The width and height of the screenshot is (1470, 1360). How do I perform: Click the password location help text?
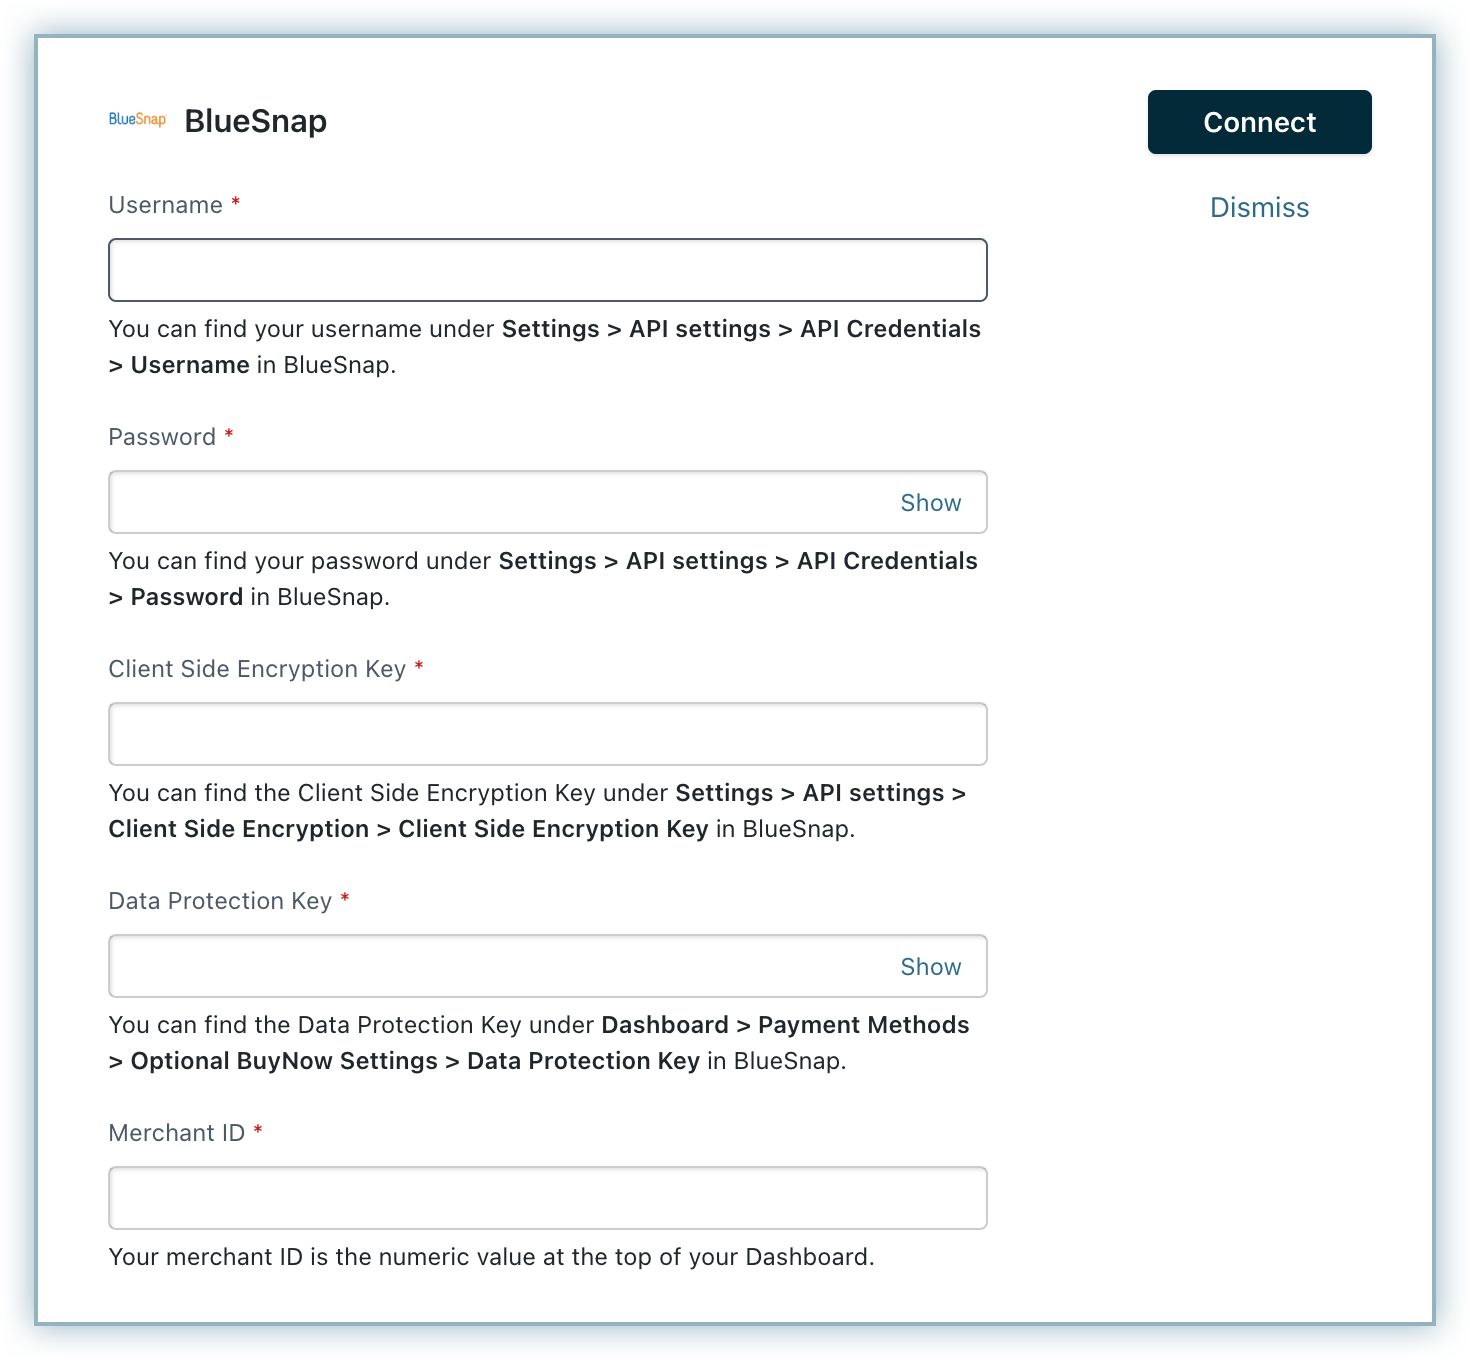click(542, 578)
